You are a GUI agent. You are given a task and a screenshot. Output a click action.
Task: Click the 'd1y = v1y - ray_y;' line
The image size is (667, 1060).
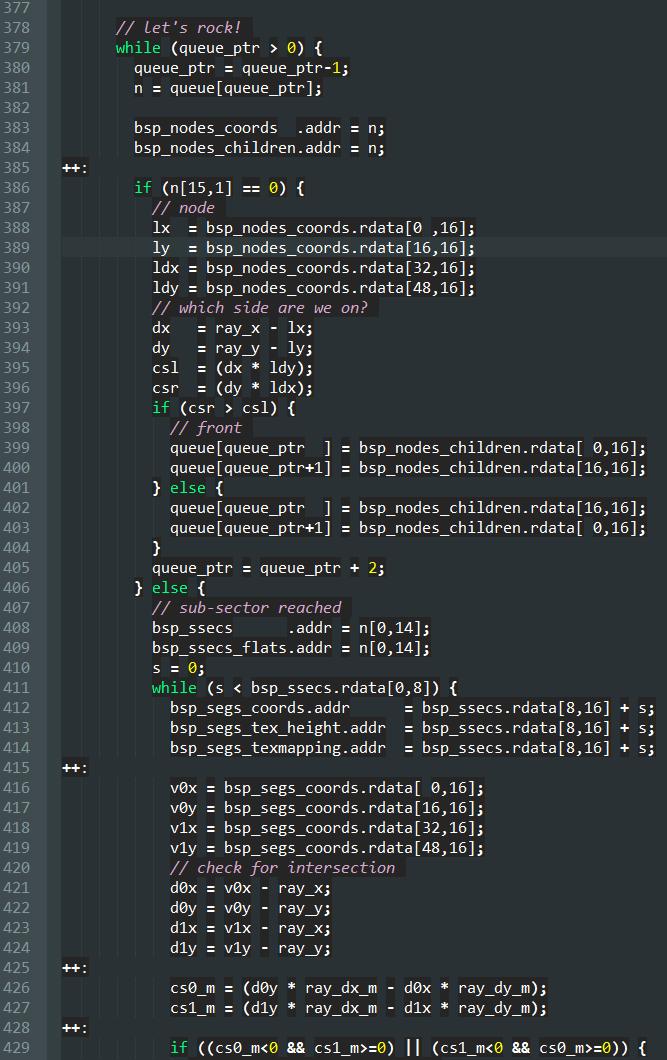250,948
